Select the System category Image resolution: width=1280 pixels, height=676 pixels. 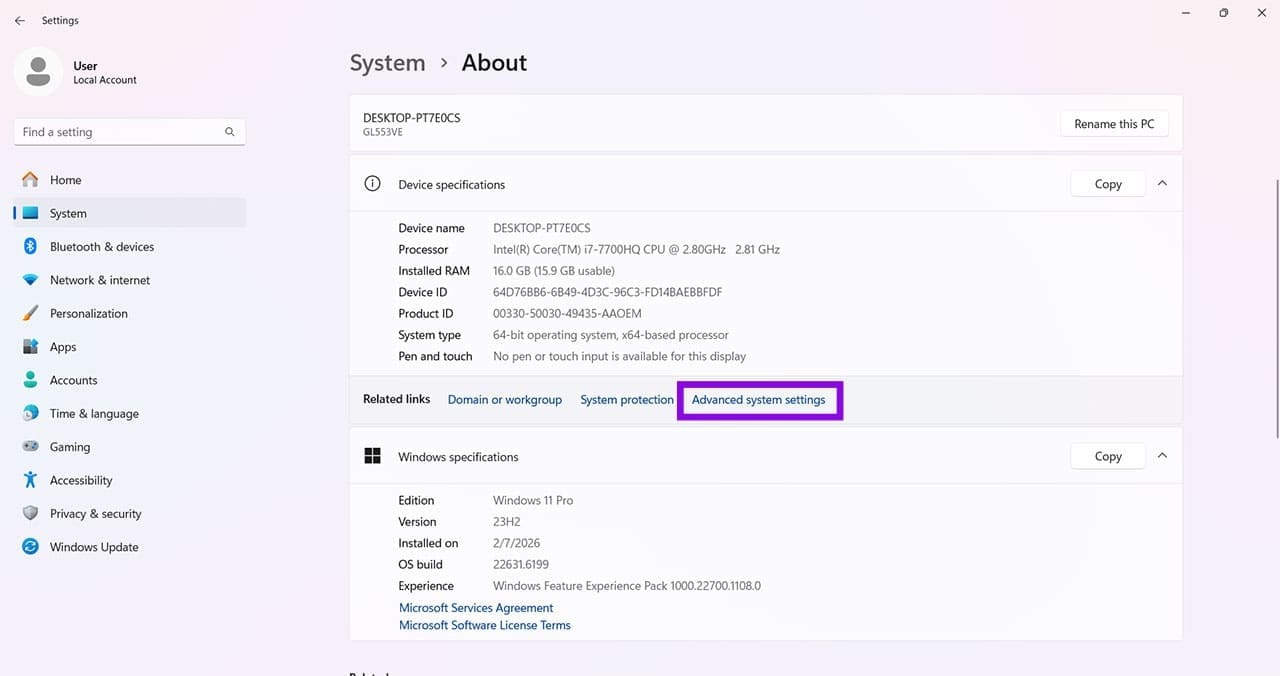130,213
